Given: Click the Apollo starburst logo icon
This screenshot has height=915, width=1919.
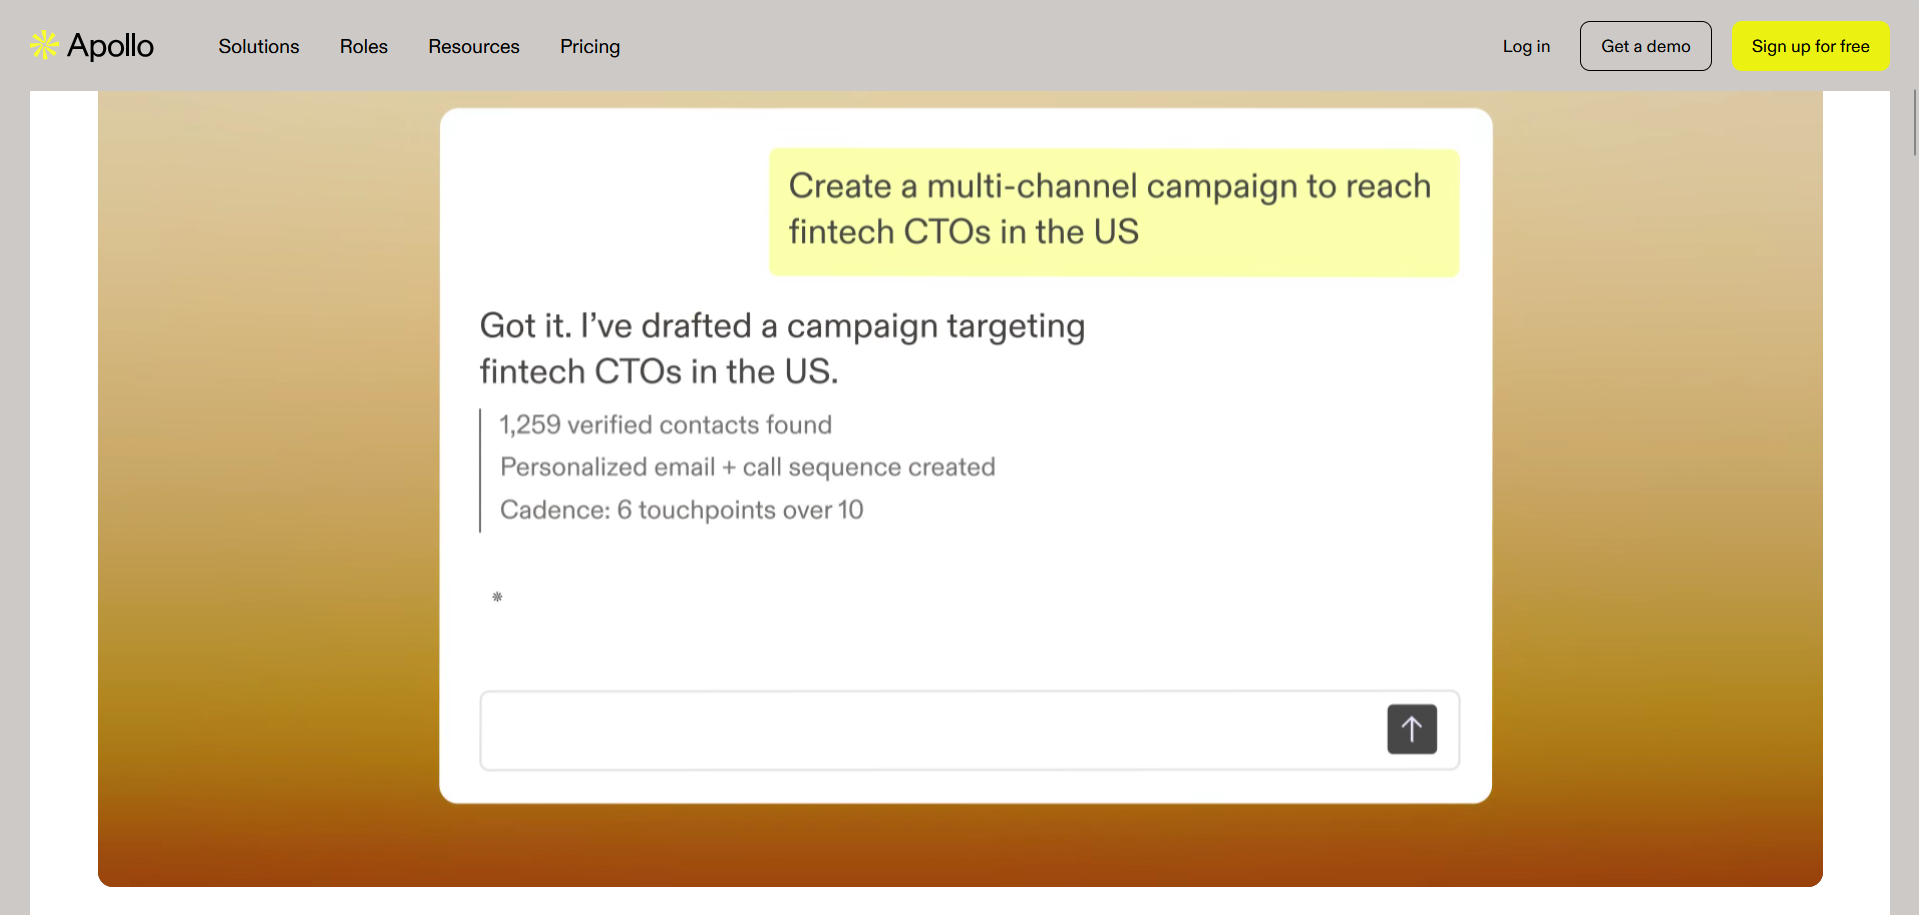Looking at the screenshot, I should click(44, 45).
